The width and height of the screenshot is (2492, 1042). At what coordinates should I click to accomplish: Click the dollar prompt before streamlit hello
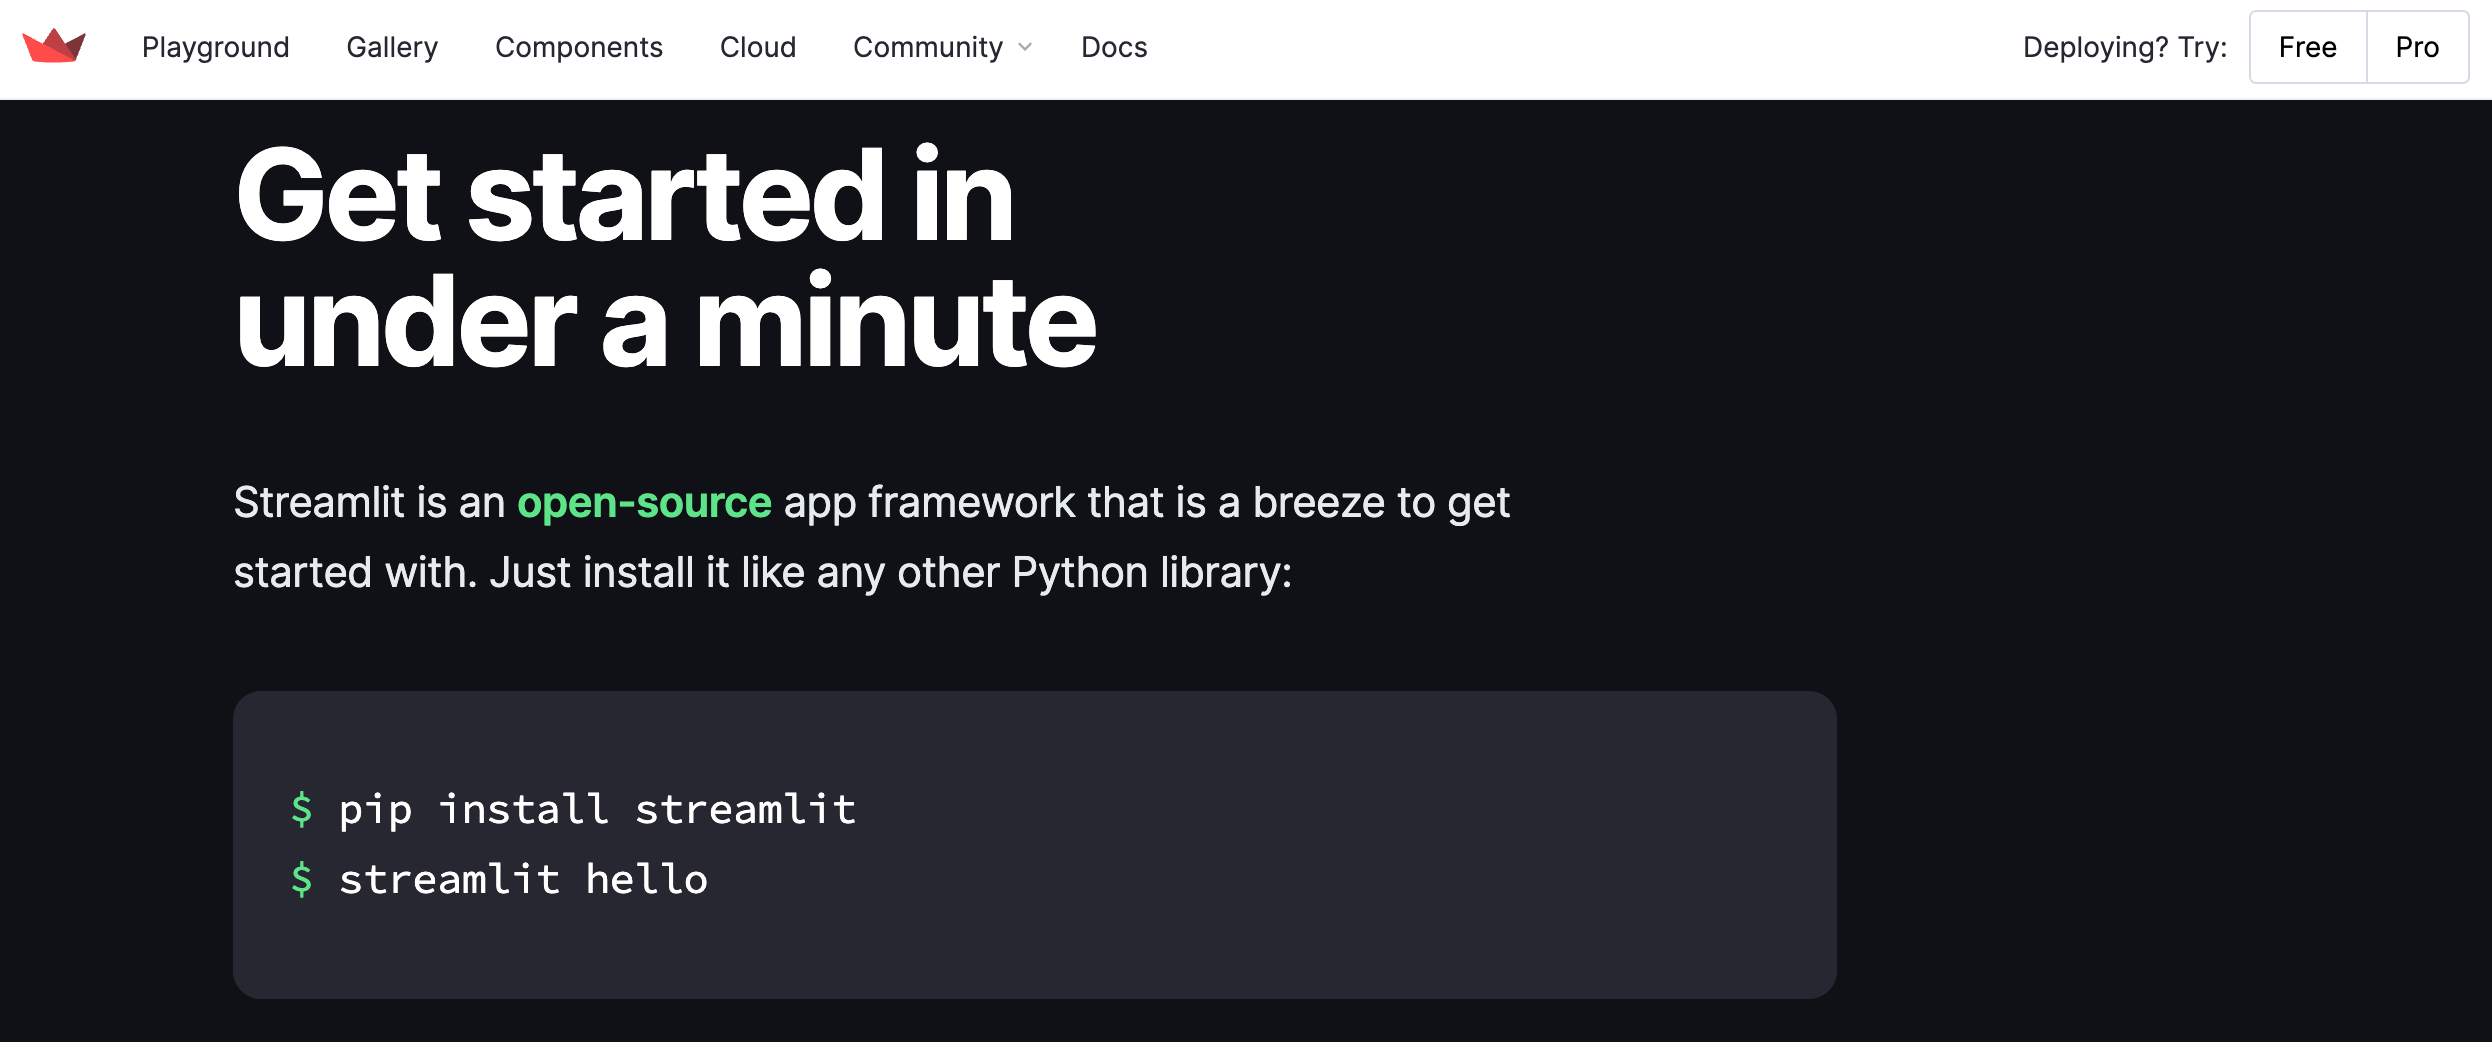point(301,879)
